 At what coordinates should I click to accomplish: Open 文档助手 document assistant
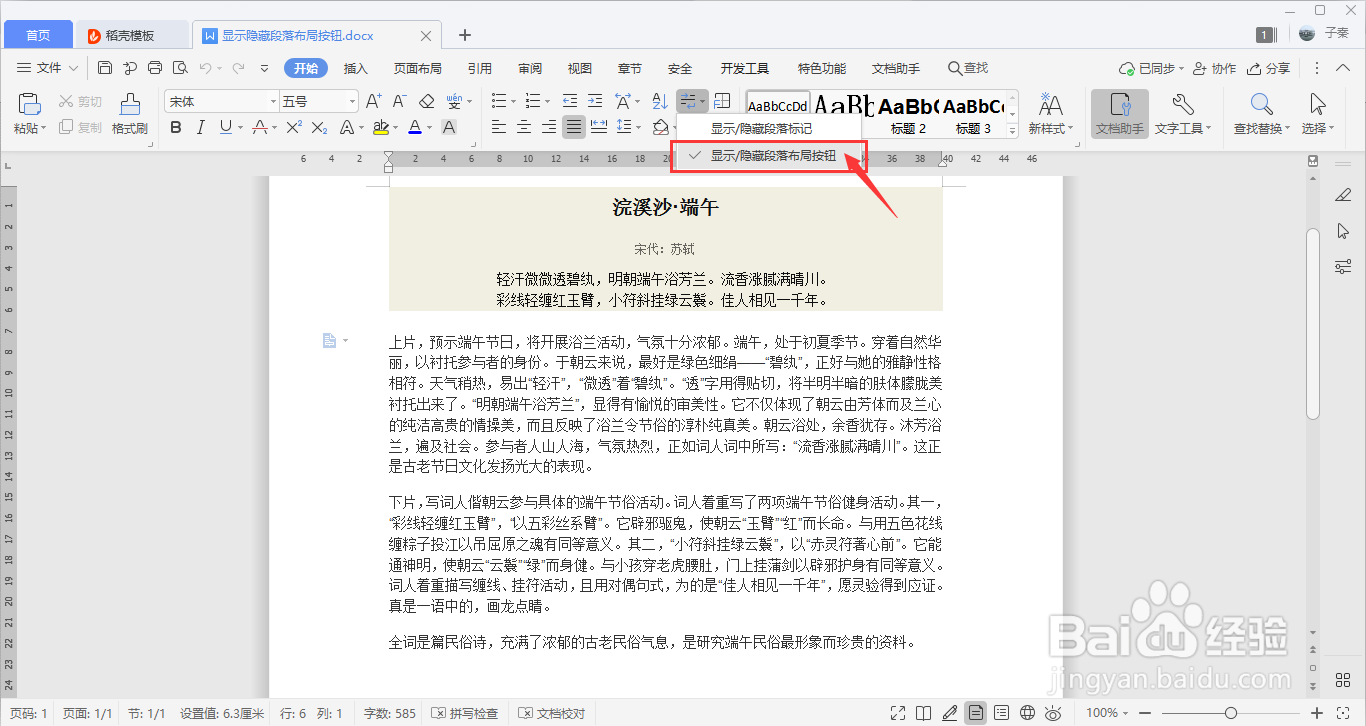1119,114
